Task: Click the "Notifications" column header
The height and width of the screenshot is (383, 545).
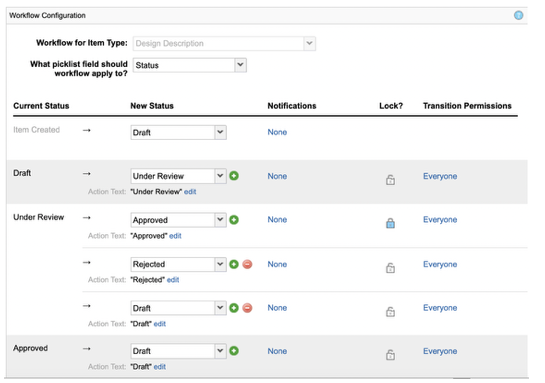Action: tap(292, 106)
